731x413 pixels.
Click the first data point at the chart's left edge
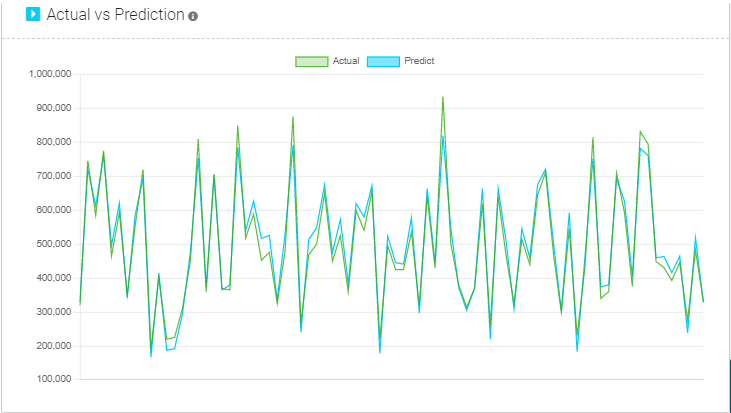coord(80,303)
